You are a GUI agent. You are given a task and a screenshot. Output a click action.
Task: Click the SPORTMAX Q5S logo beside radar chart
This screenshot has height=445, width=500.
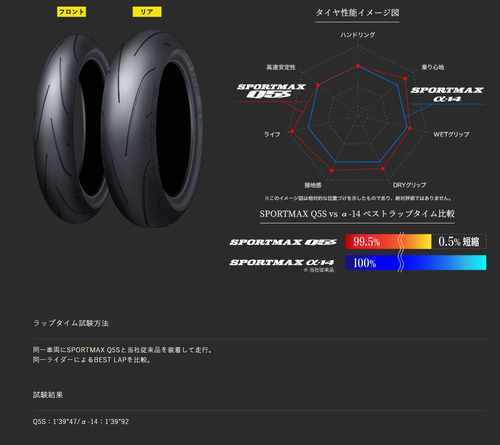point(271,91)
